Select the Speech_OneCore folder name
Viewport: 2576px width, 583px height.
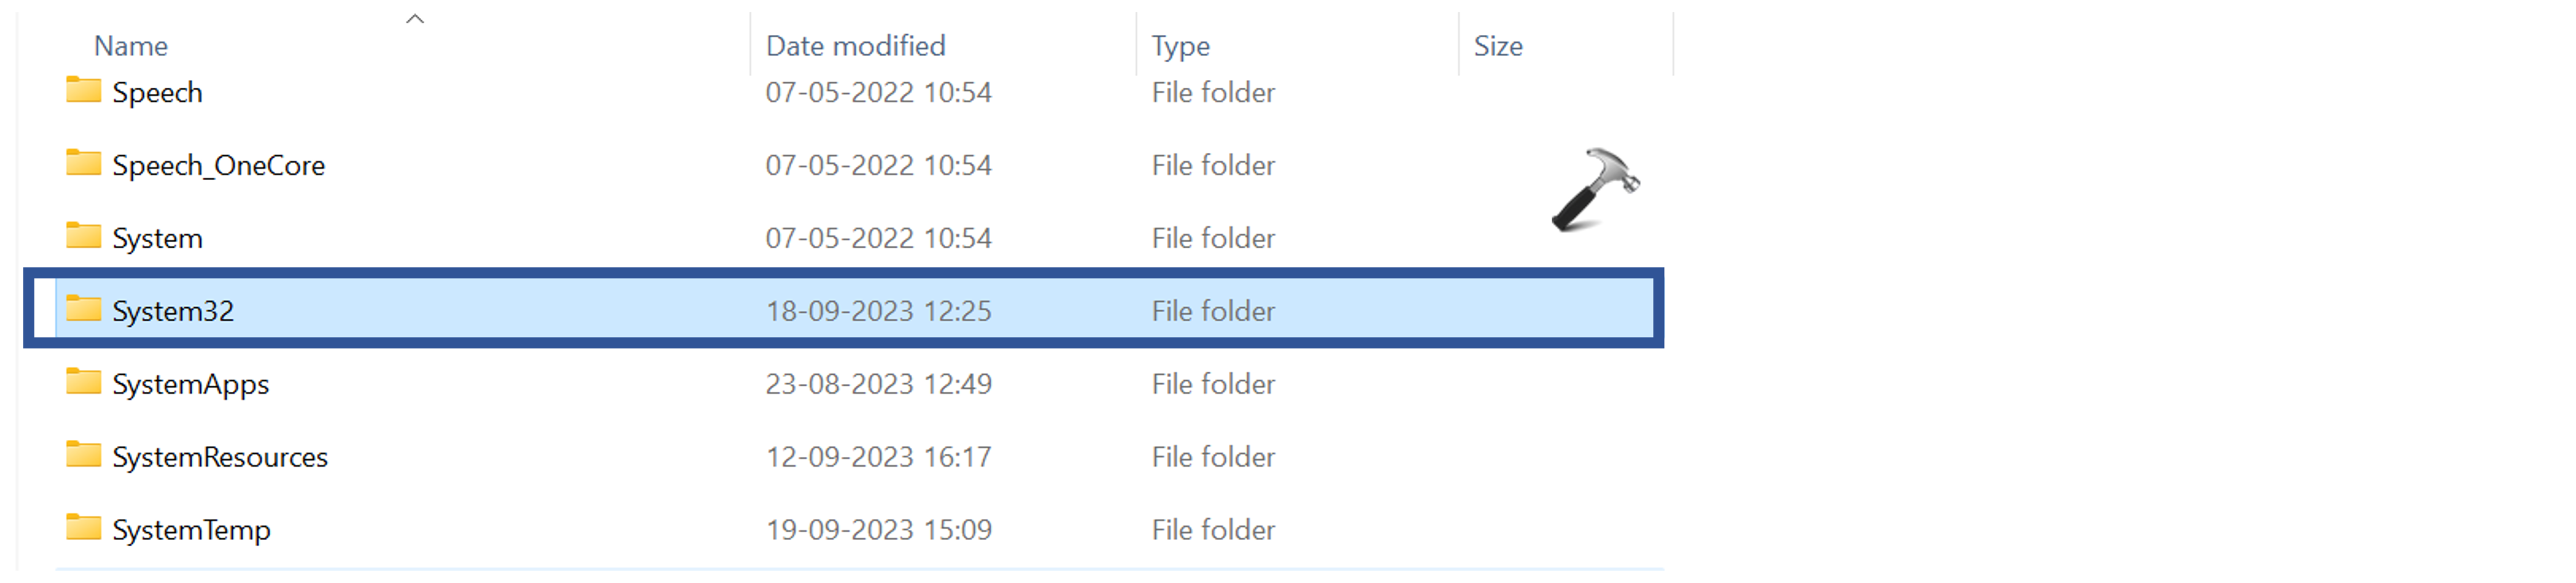pos(218,166)
